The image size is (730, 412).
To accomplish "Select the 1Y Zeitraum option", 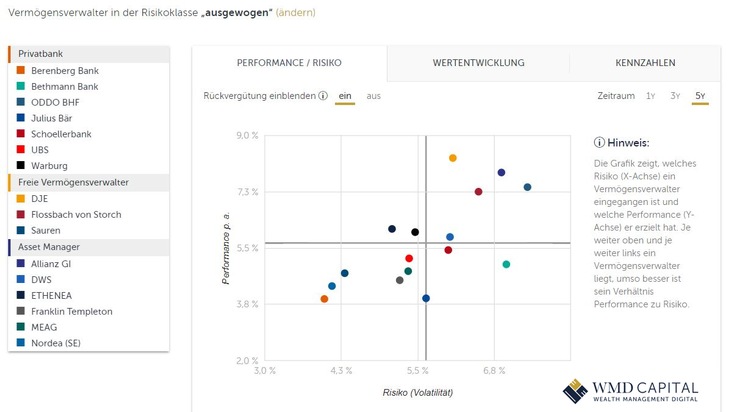I will [x=651, y=96].
